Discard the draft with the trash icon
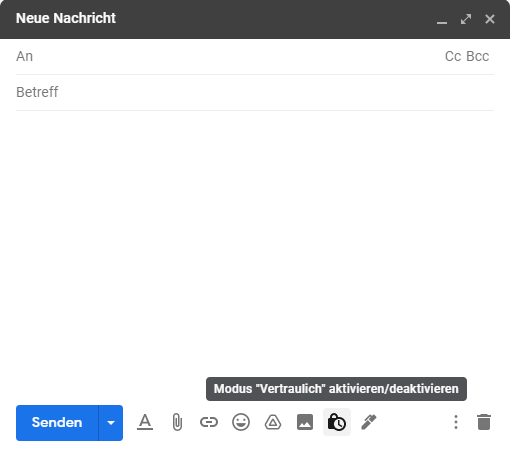Viewport: 510px width, 451px height. tap(484, 422)
